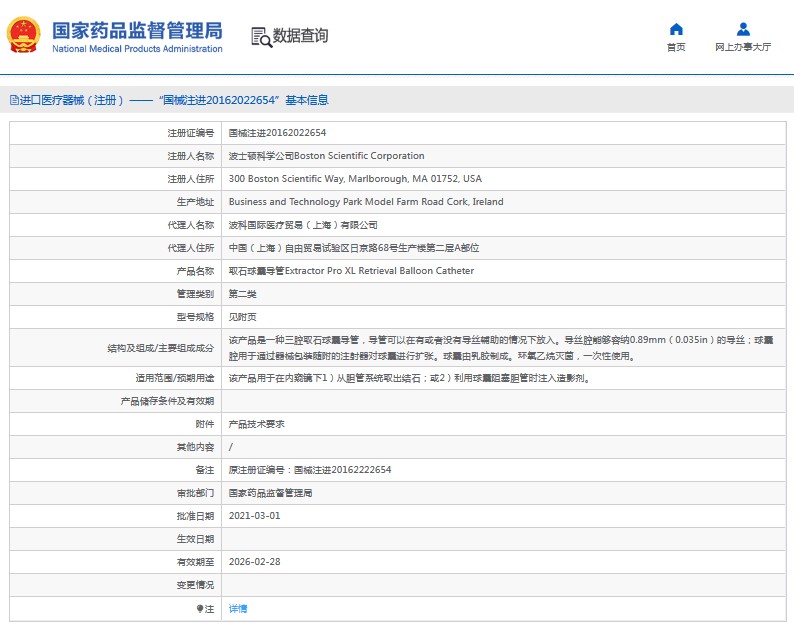This screenshot has width=794, height=625.
Task: Click the 数据查询 heading text
Action: pyautogui.click(x=300, y=36)
